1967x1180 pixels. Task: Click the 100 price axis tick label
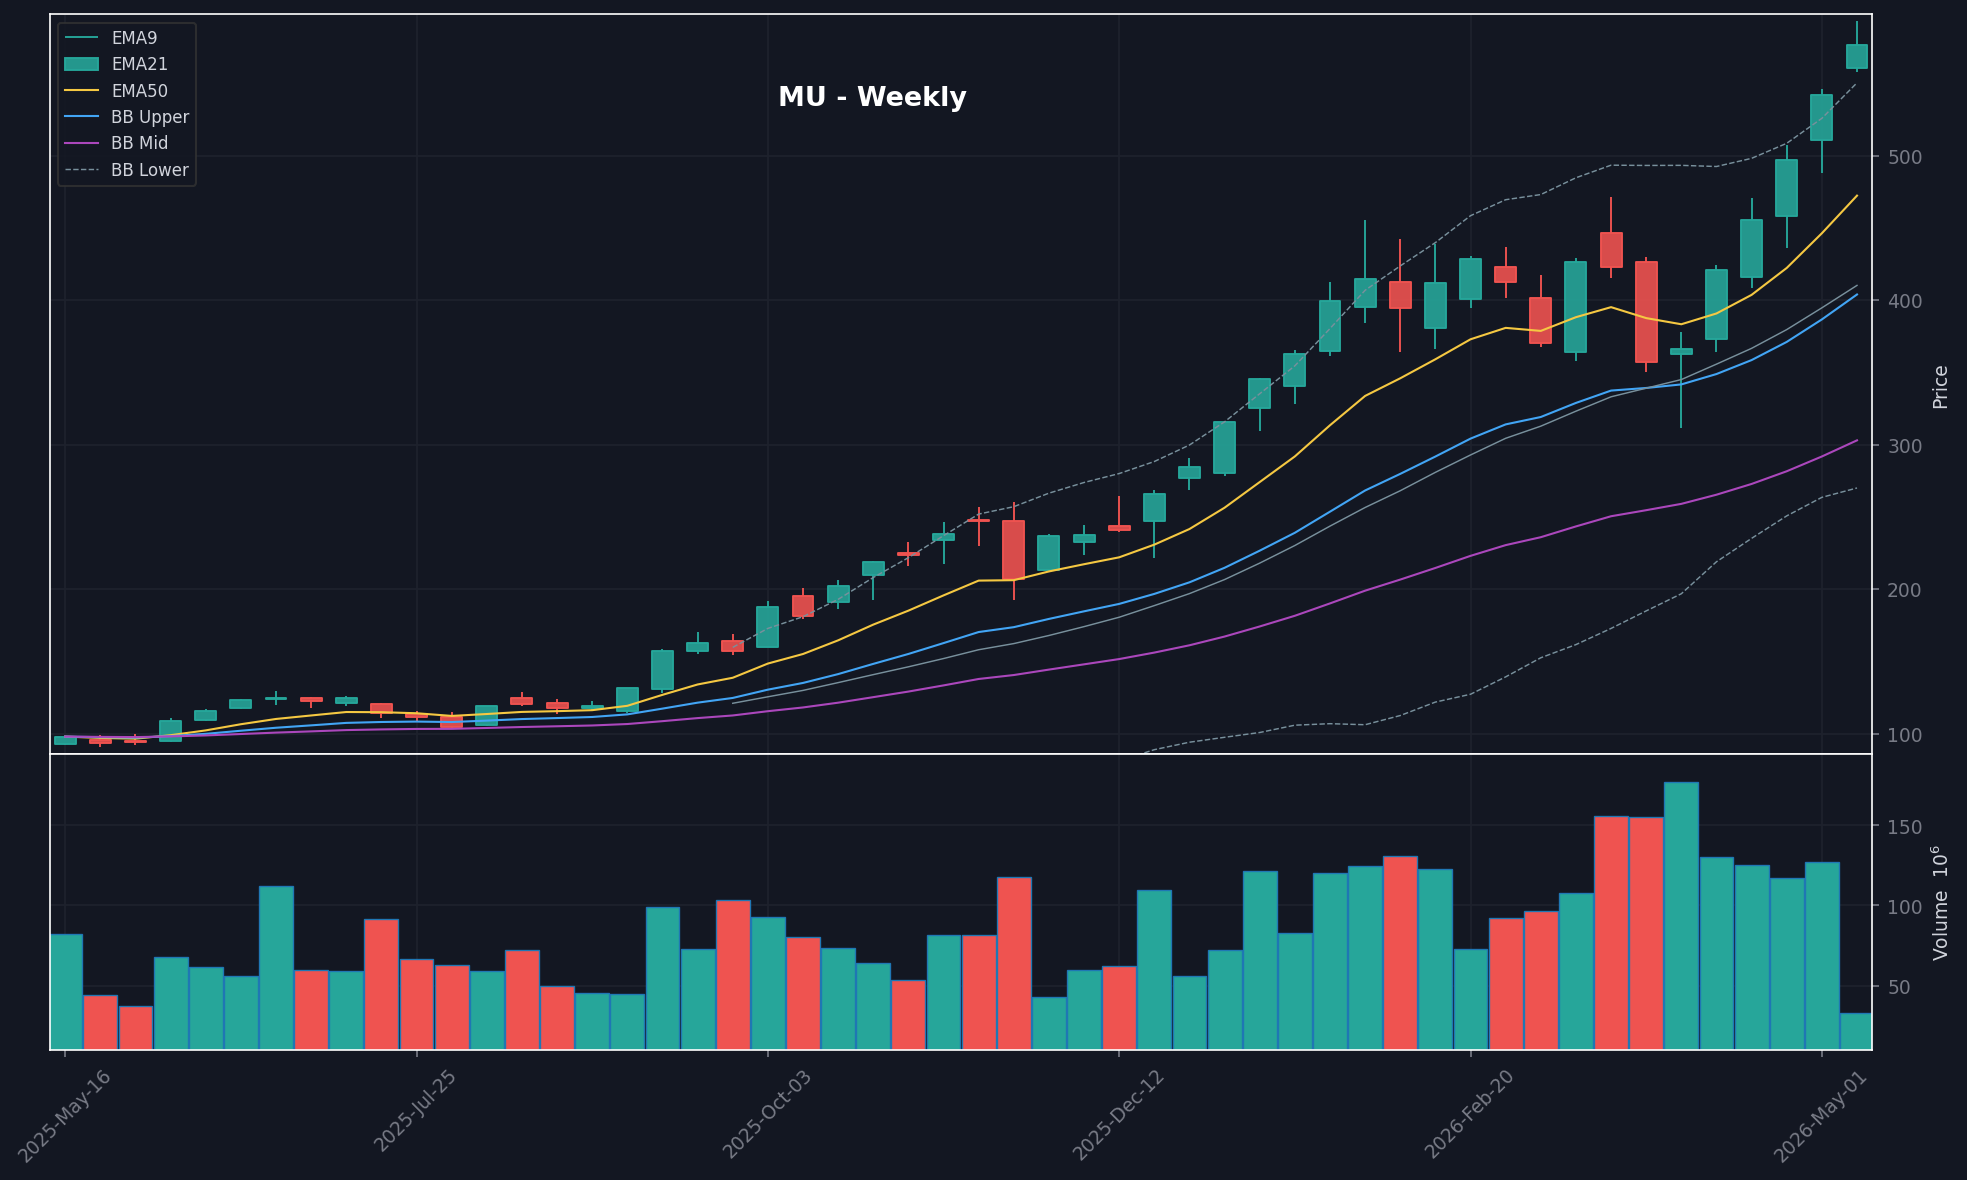1904,735
